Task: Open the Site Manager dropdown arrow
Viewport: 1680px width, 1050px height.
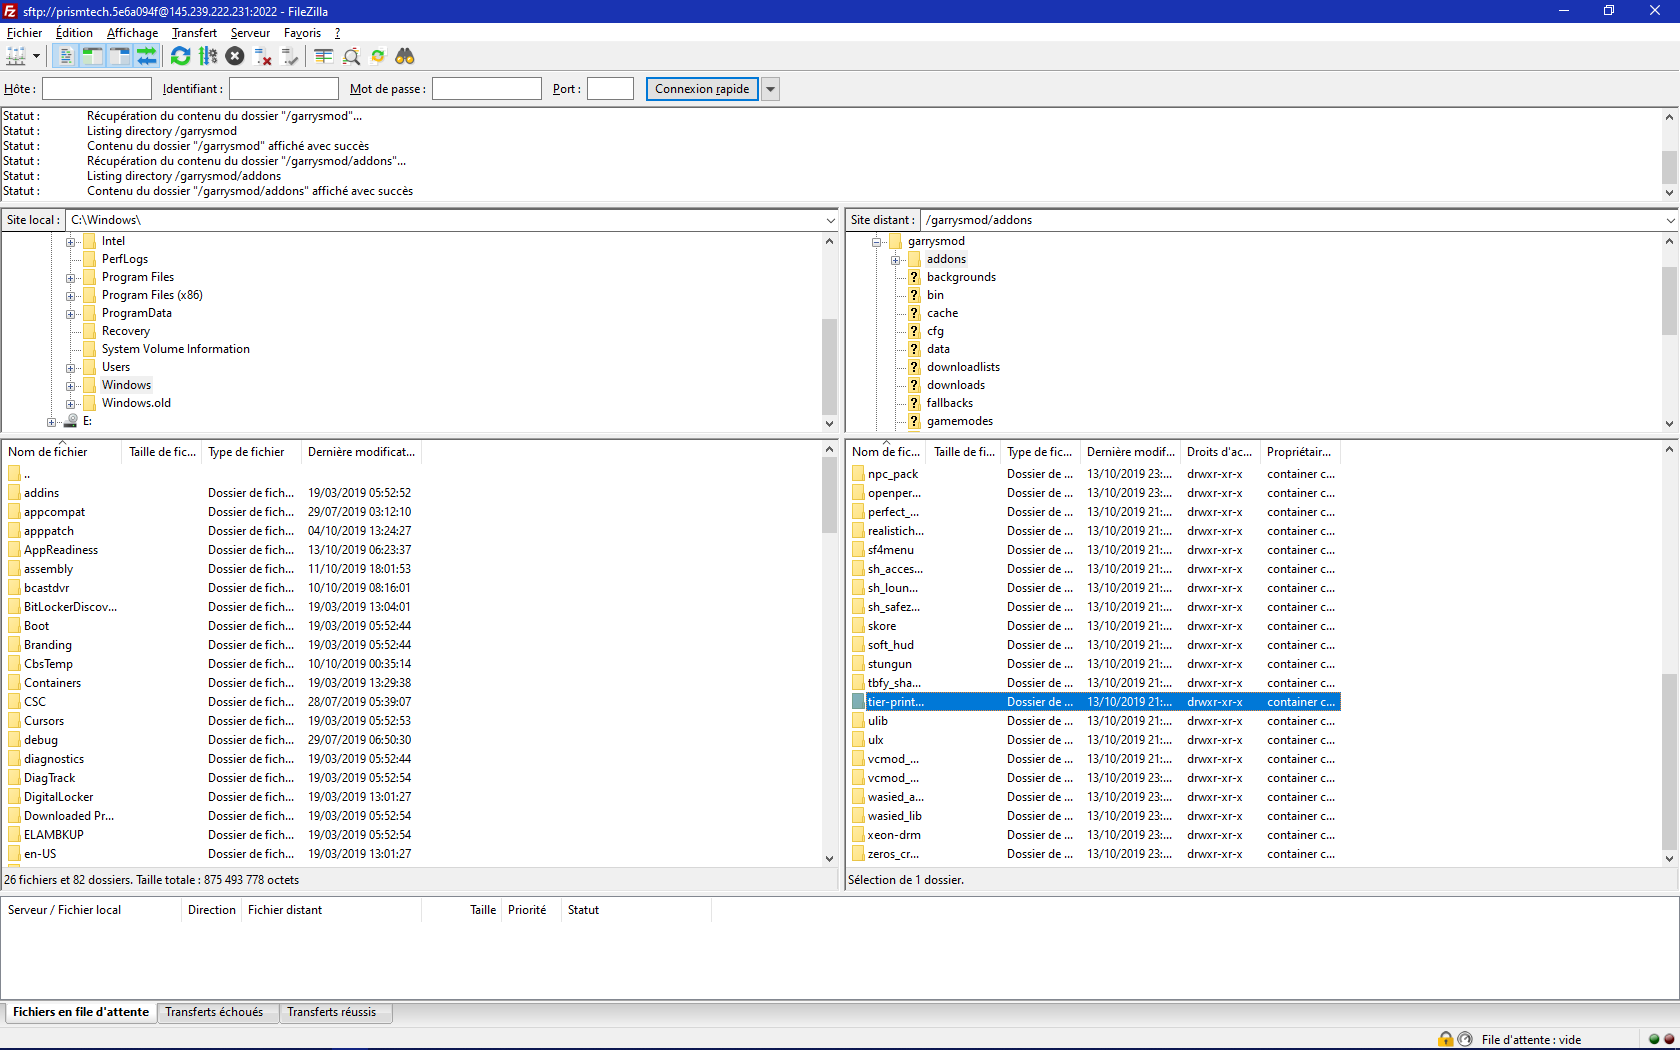Action: [x=36, y=56]
